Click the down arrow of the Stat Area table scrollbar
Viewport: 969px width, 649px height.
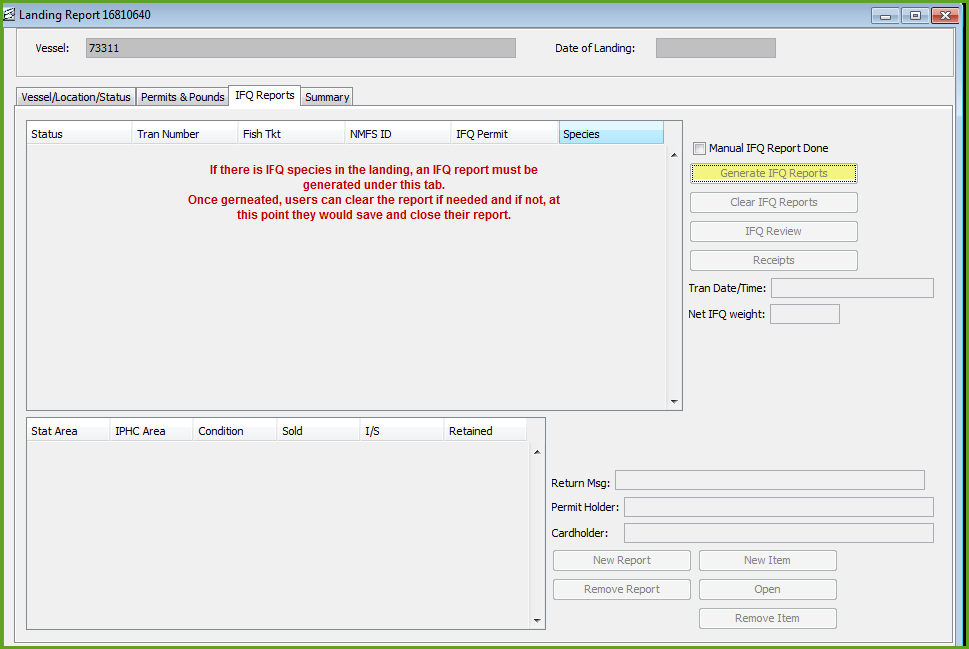coord(537,621)
